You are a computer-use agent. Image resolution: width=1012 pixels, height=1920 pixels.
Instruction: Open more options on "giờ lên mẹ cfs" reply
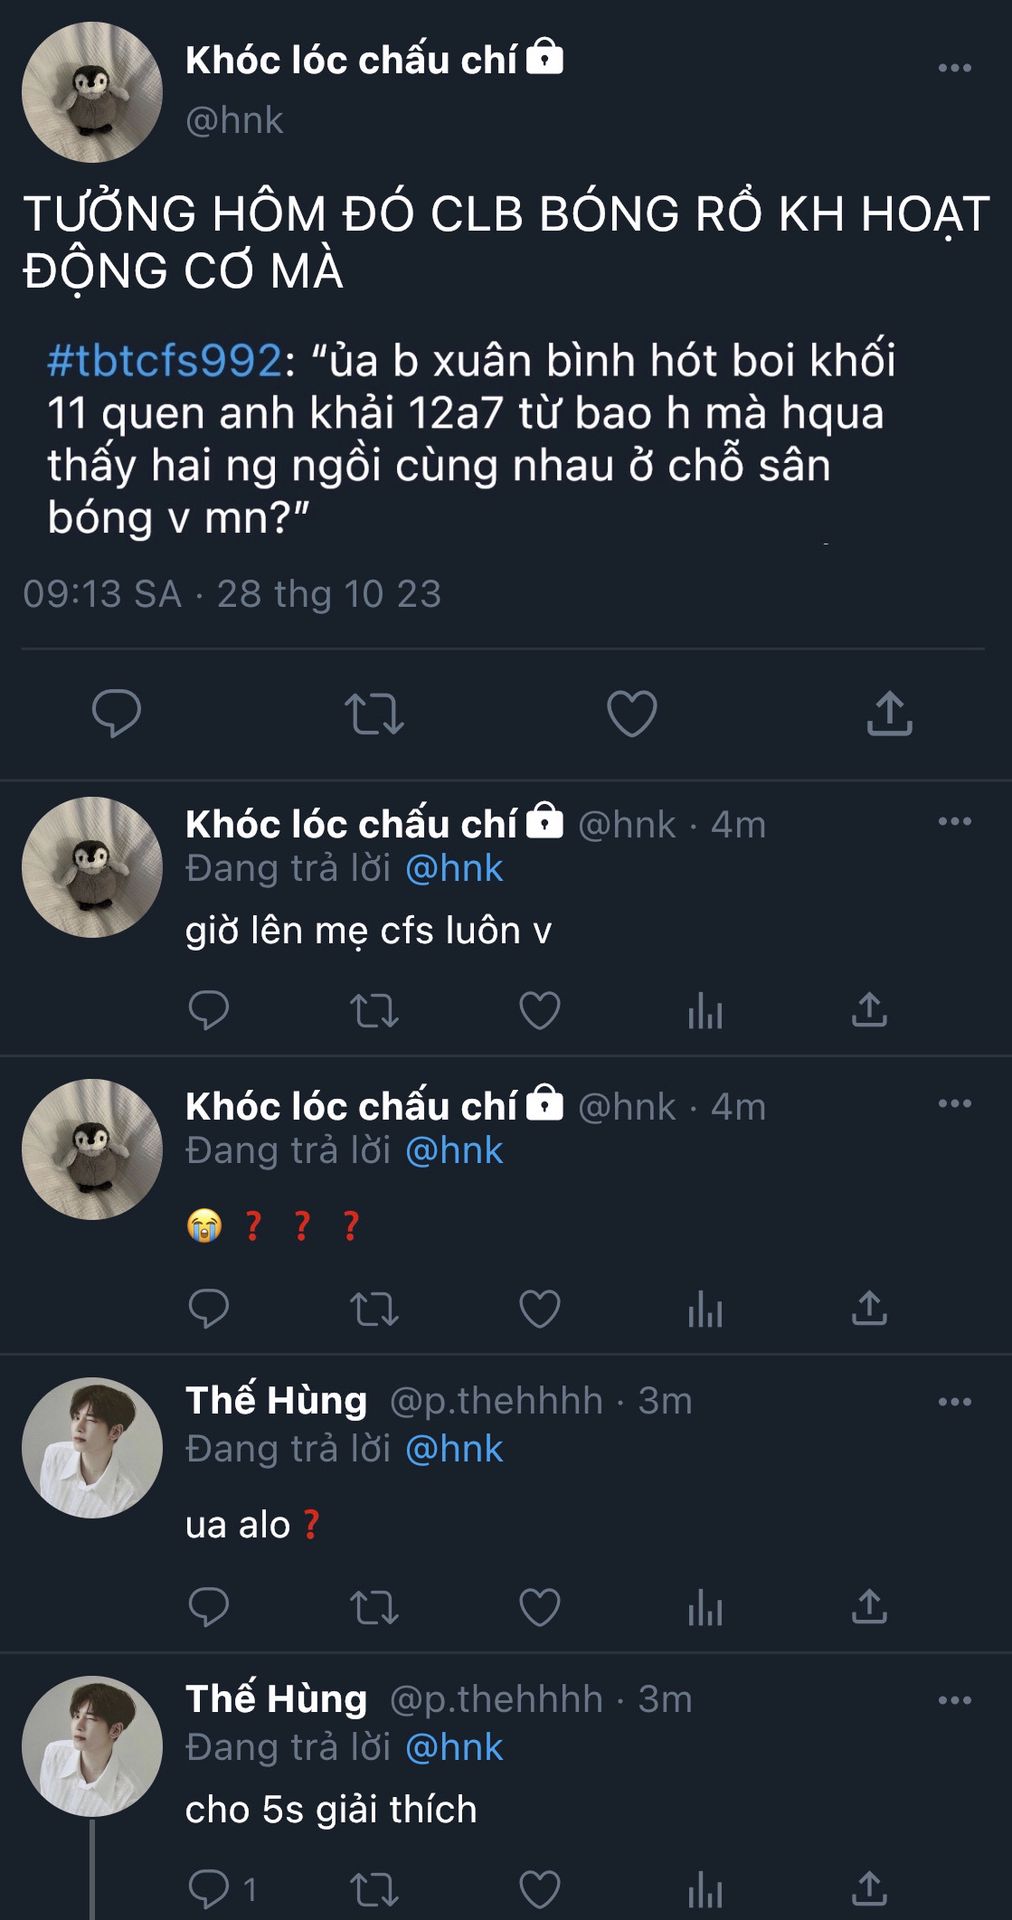tap(954, 822)
